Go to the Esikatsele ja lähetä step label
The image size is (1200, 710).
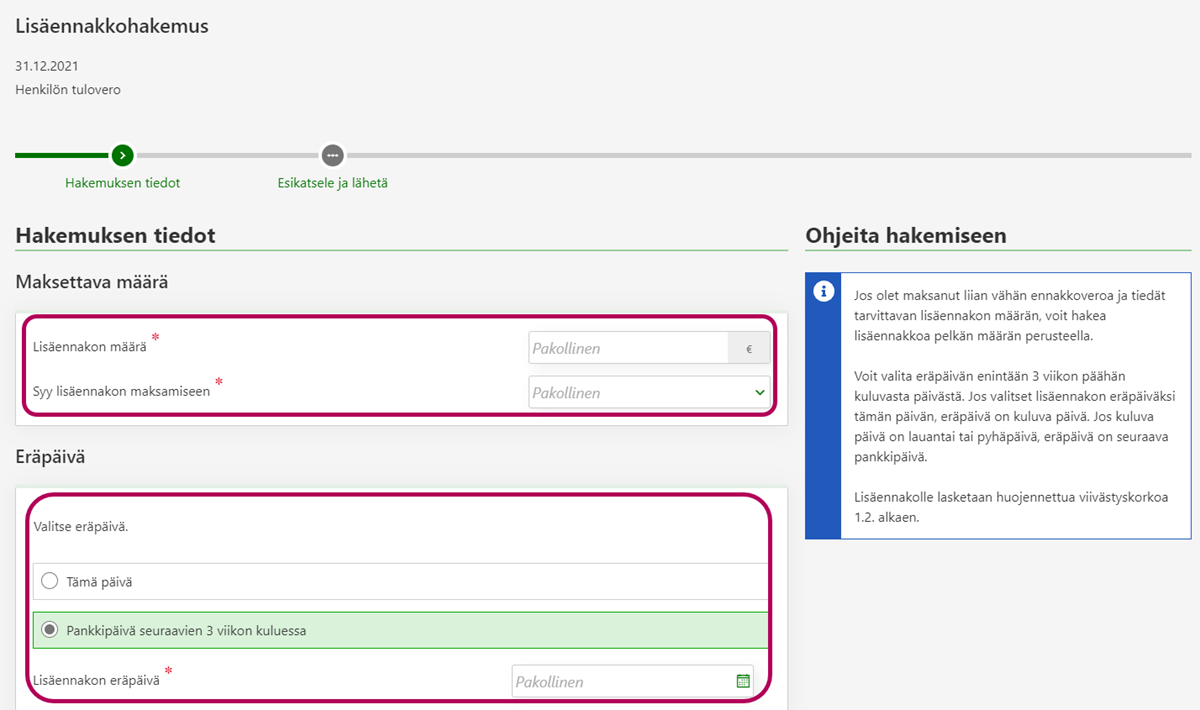click(x=332, y=183)
